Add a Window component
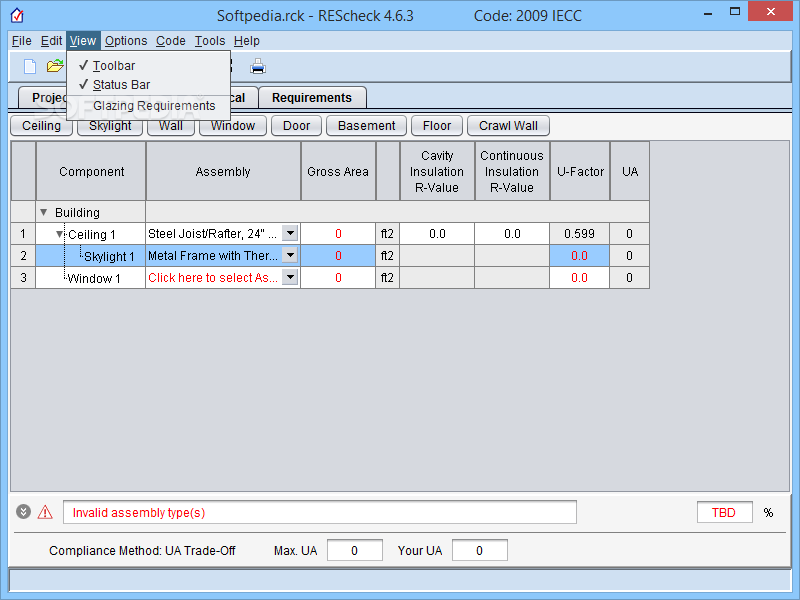Image resolution: width=800 pixels, height=600 pixels. pos(233,127)
